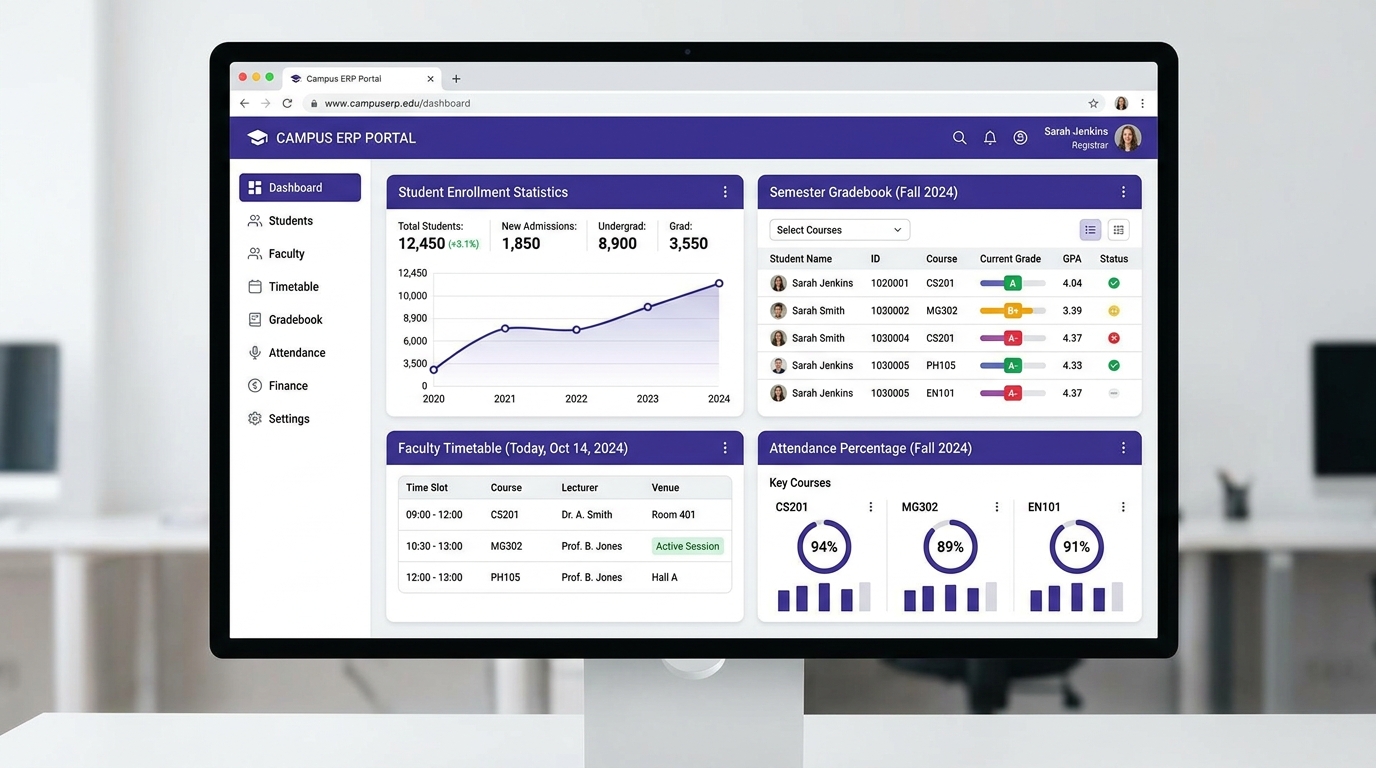Open Sarah Jenkins Registrar profile menu
Screen dimensions: 1376x768
(x=1092, y=138)
